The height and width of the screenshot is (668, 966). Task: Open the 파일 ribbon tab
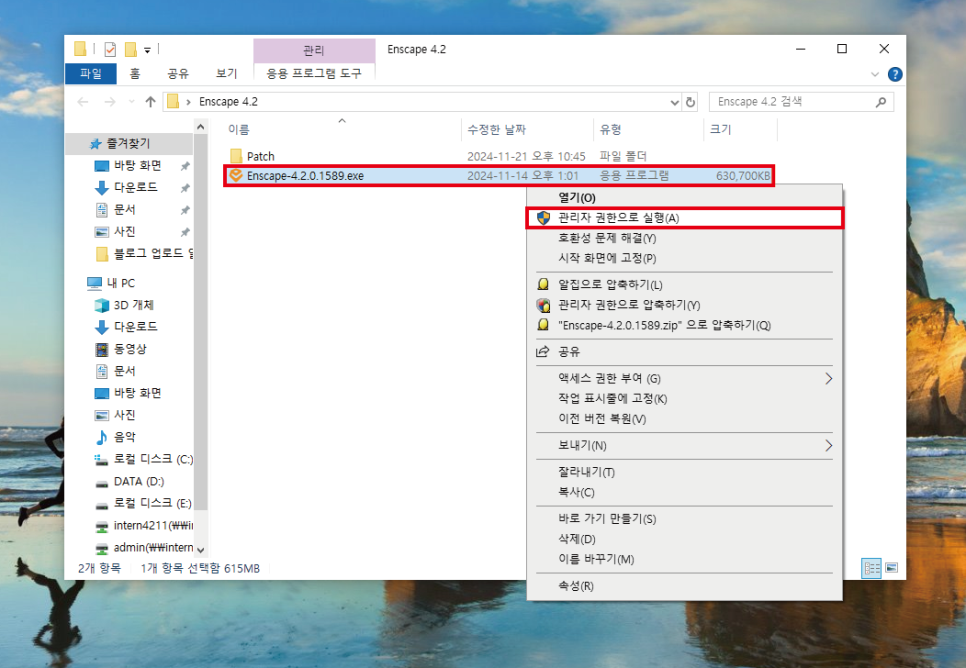point(91,73)
